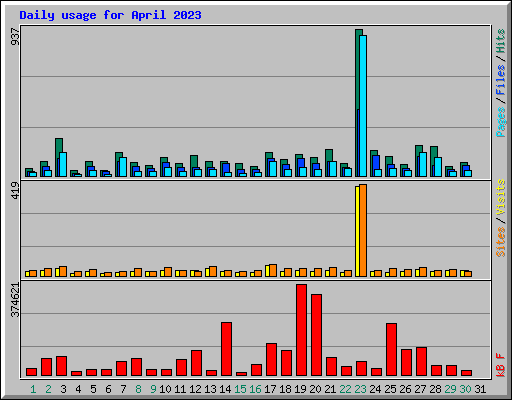
Task: Click day label 29 on the x-axis
Action: click(450, 389)
